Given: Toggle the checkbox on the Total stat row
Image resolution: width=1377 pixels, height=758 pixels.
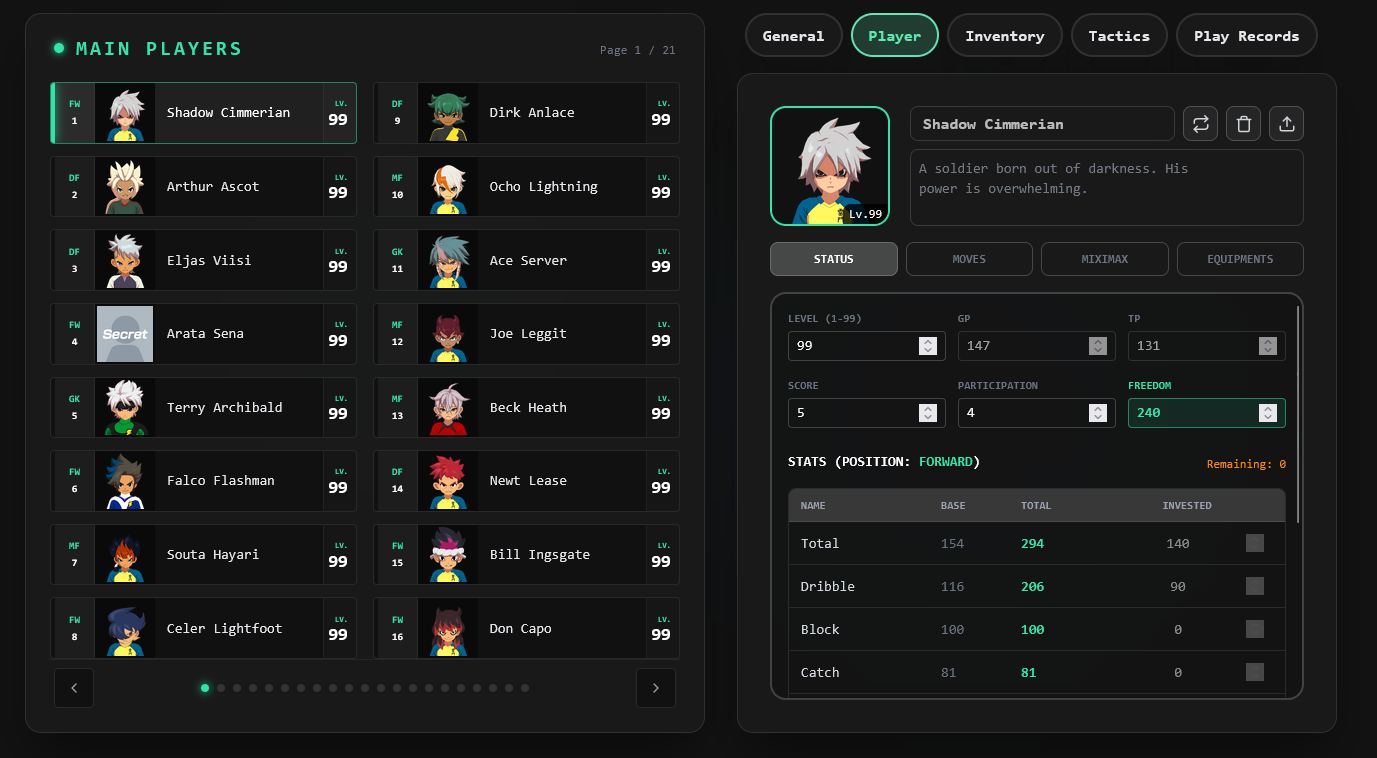Looking at the screenshot, I should 1255,543.
